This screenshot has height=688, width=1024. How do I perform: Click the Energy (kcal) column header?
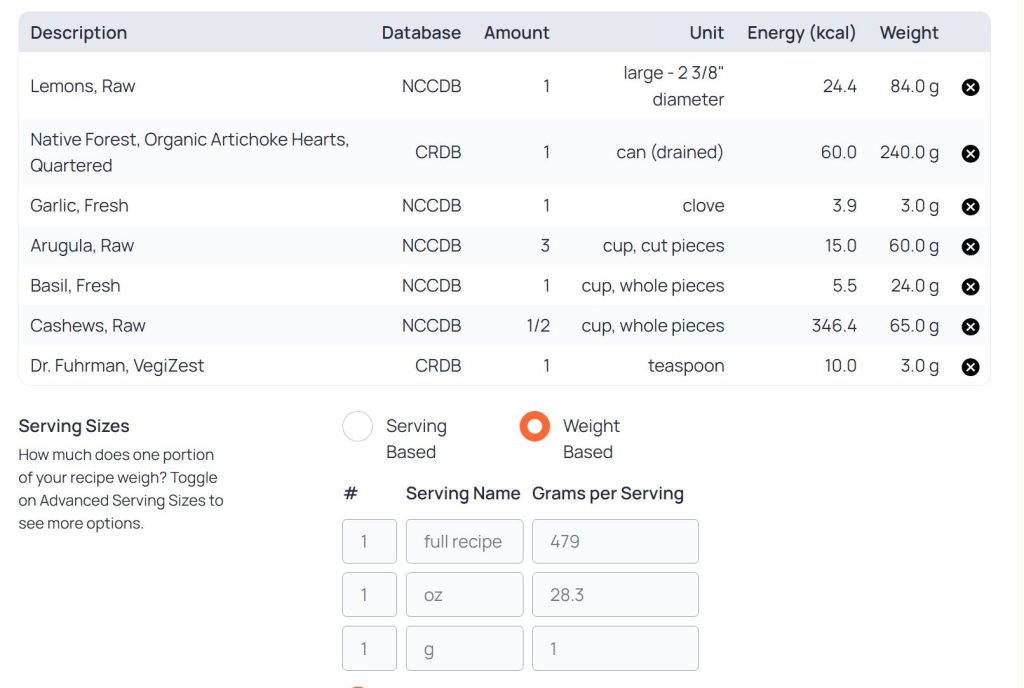(801, 33)
